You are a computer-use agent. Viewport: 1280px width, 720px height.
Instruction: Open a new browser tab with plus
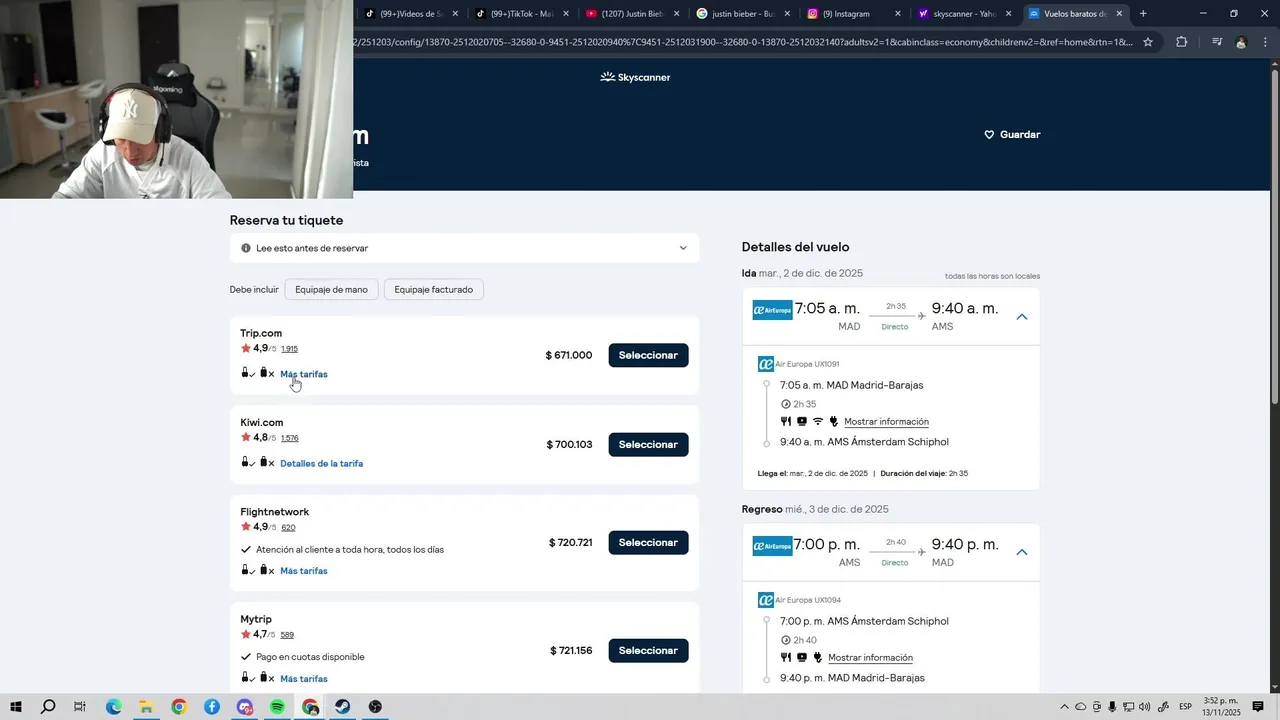coord(1143,14)
